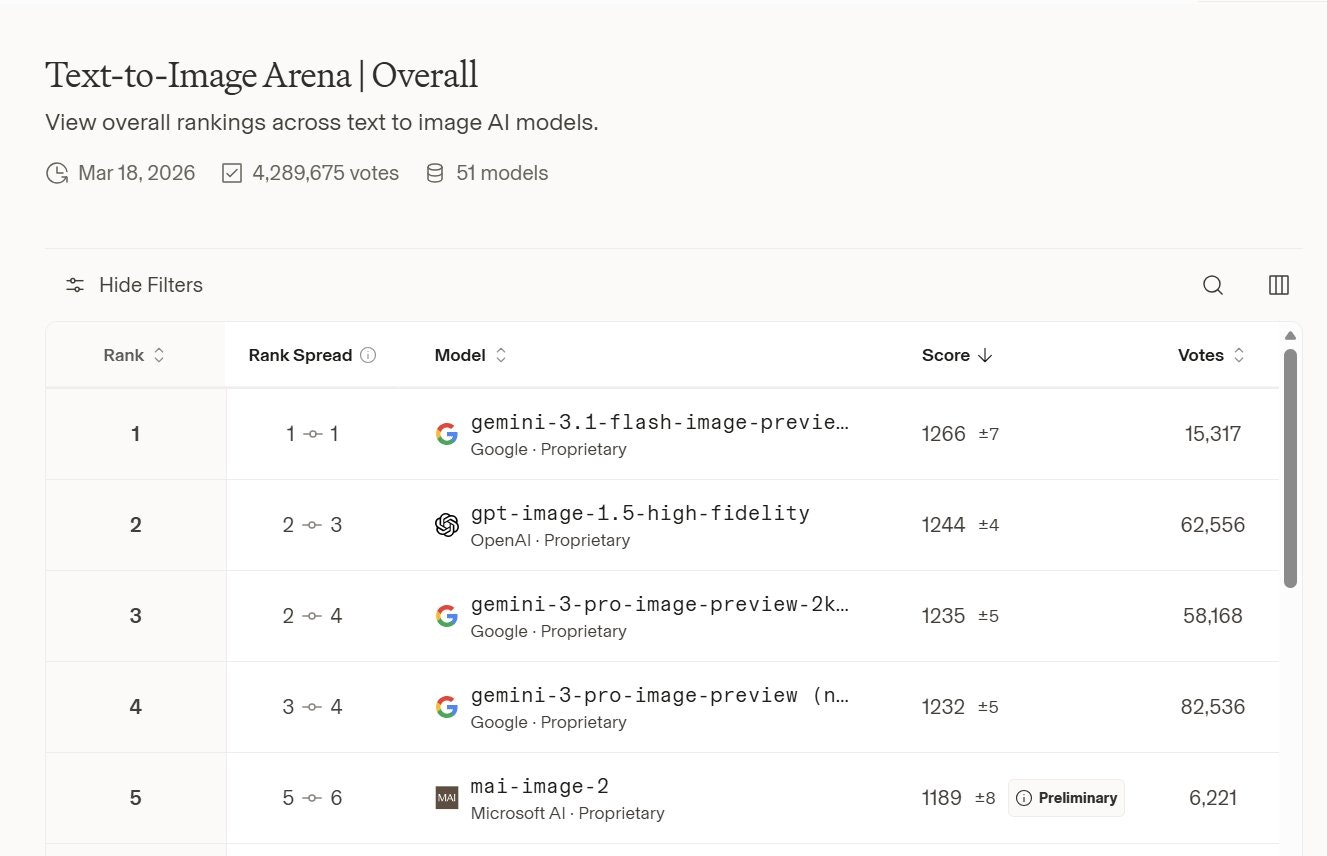
Task: Click the Rank Spread info icon
Action: 368,355
